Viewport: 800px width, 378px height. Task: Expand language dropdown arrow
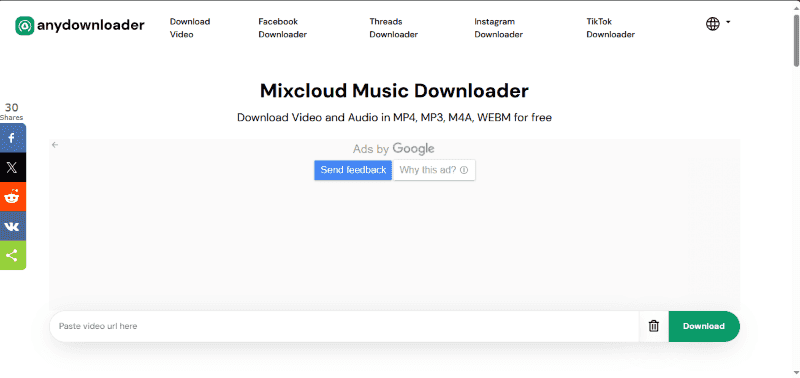pos(728,22)
